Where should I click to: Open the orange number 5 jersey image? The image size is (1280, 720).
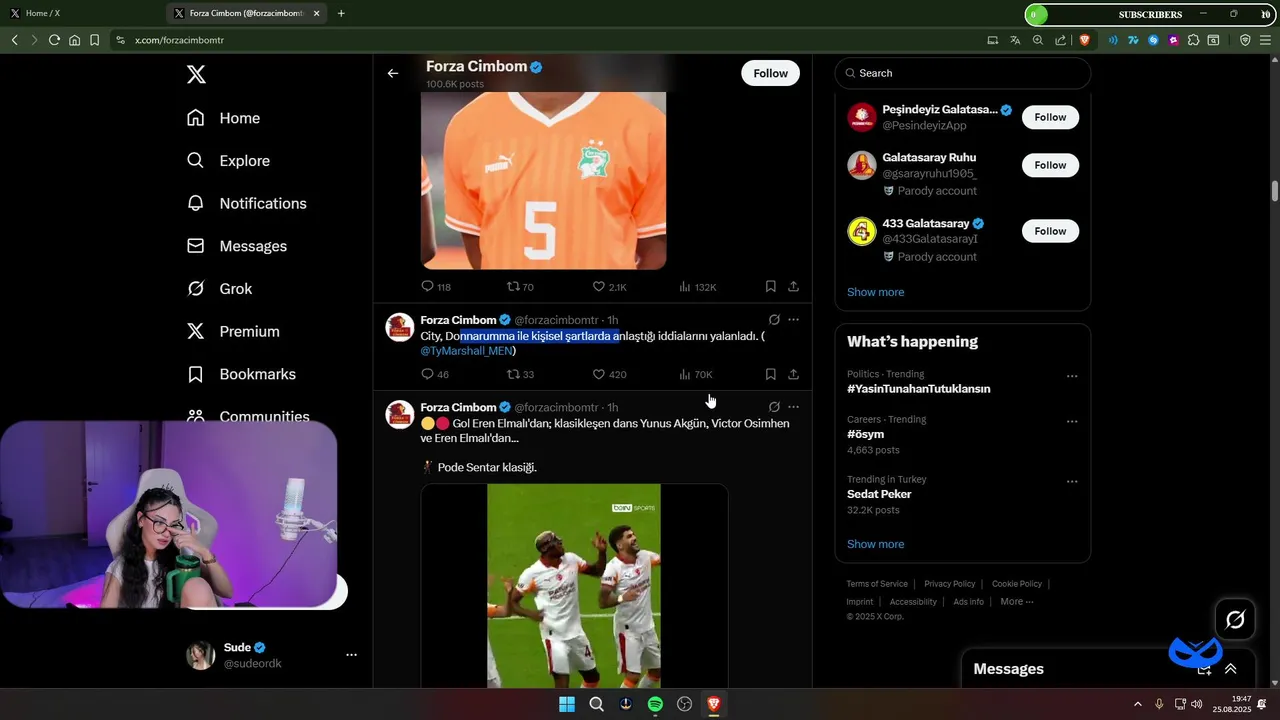coord(543,180)
